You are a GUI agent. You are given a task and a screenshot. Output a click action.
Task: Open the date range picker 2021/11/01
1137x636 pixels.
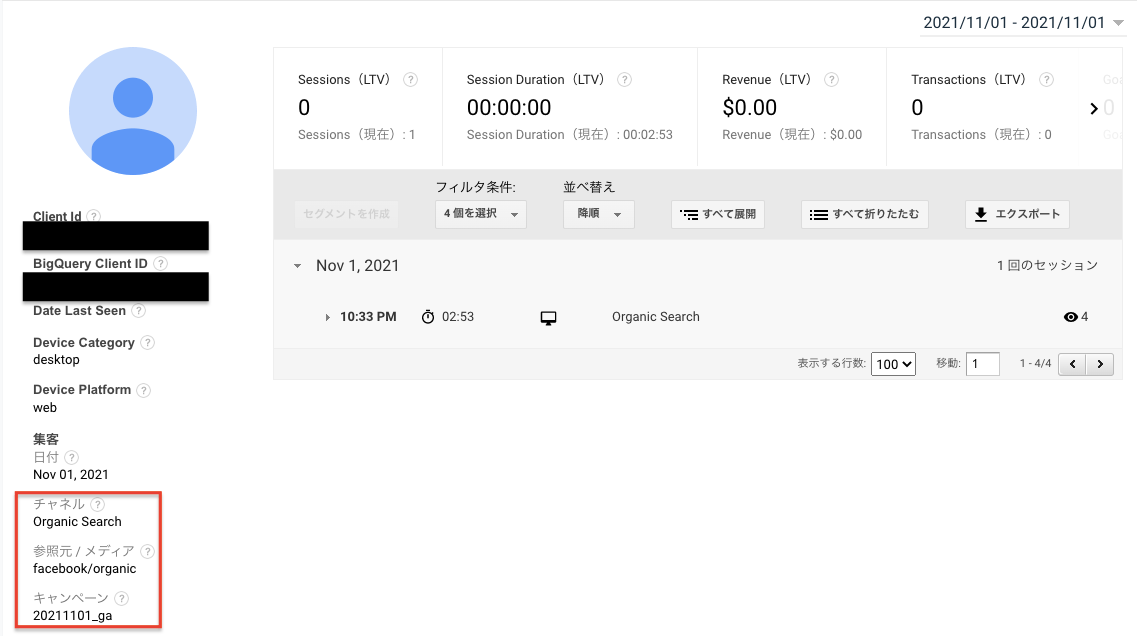tap(1022, 22)
